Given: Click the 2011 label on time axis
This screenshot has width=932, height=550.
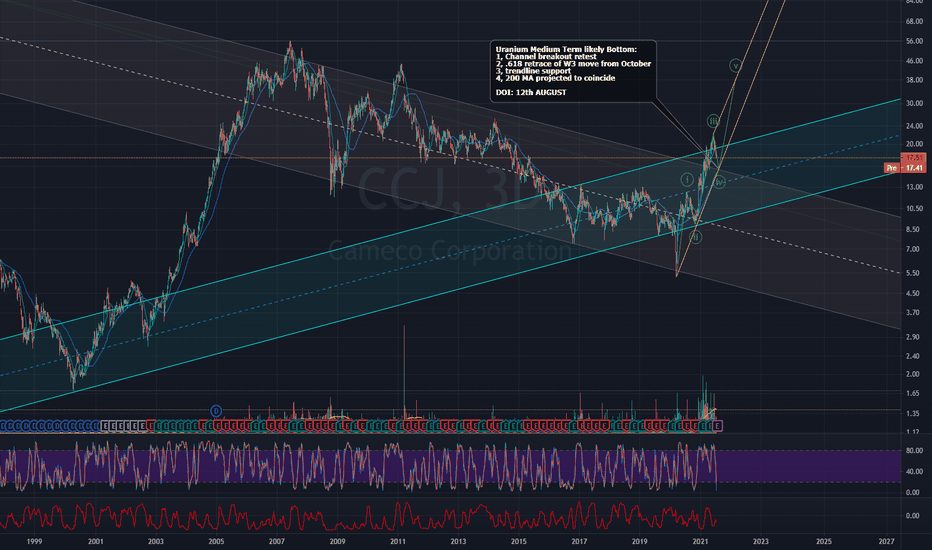Looking at the screenshot, I should (398, 542).
